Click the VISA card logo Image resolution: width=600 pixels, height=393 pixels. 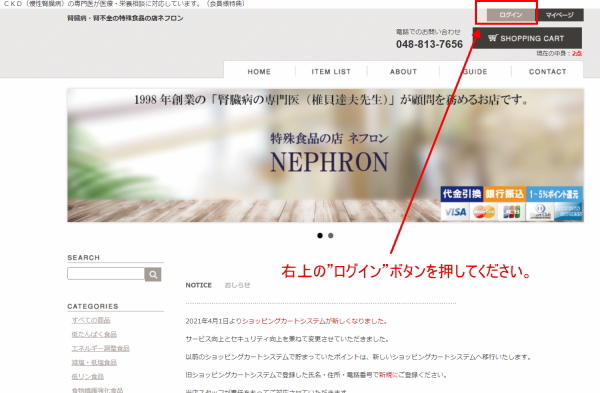click(x=455, y=212)
